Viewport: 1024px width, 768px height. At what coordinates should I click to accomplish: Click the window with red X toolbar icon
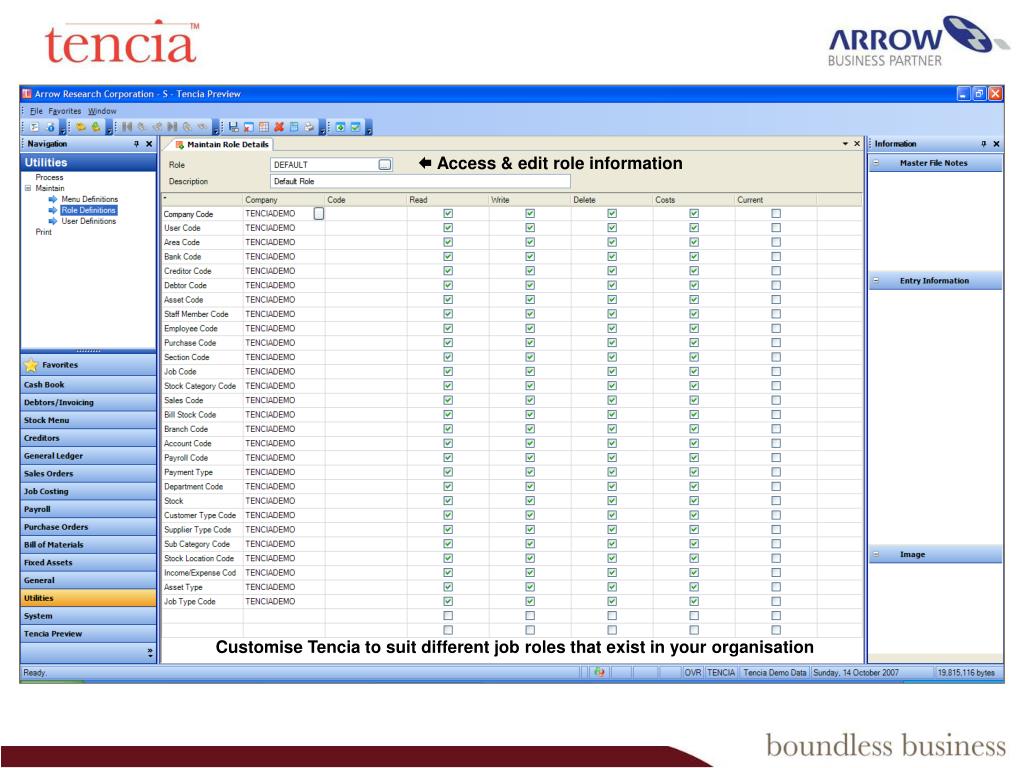point(249,127)
